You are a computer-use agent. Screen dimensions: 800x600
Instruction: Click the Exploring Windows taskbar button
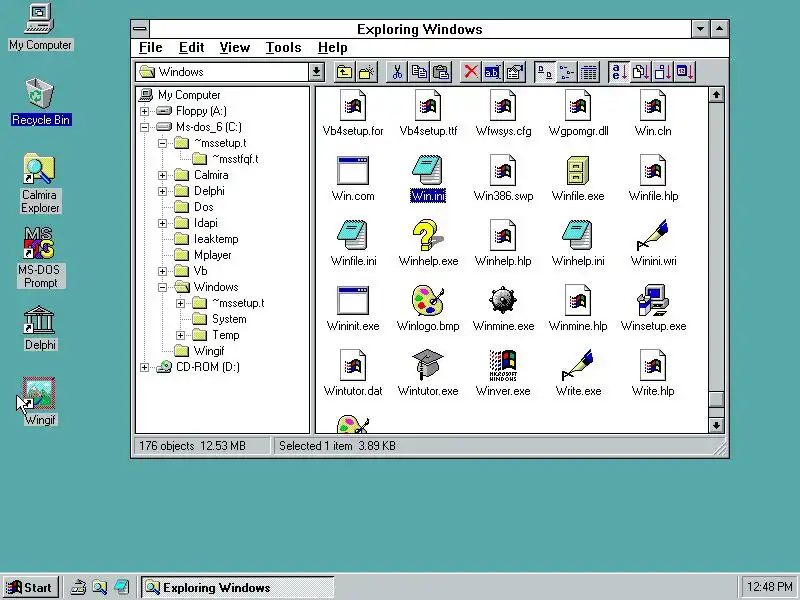coord(237,588)
